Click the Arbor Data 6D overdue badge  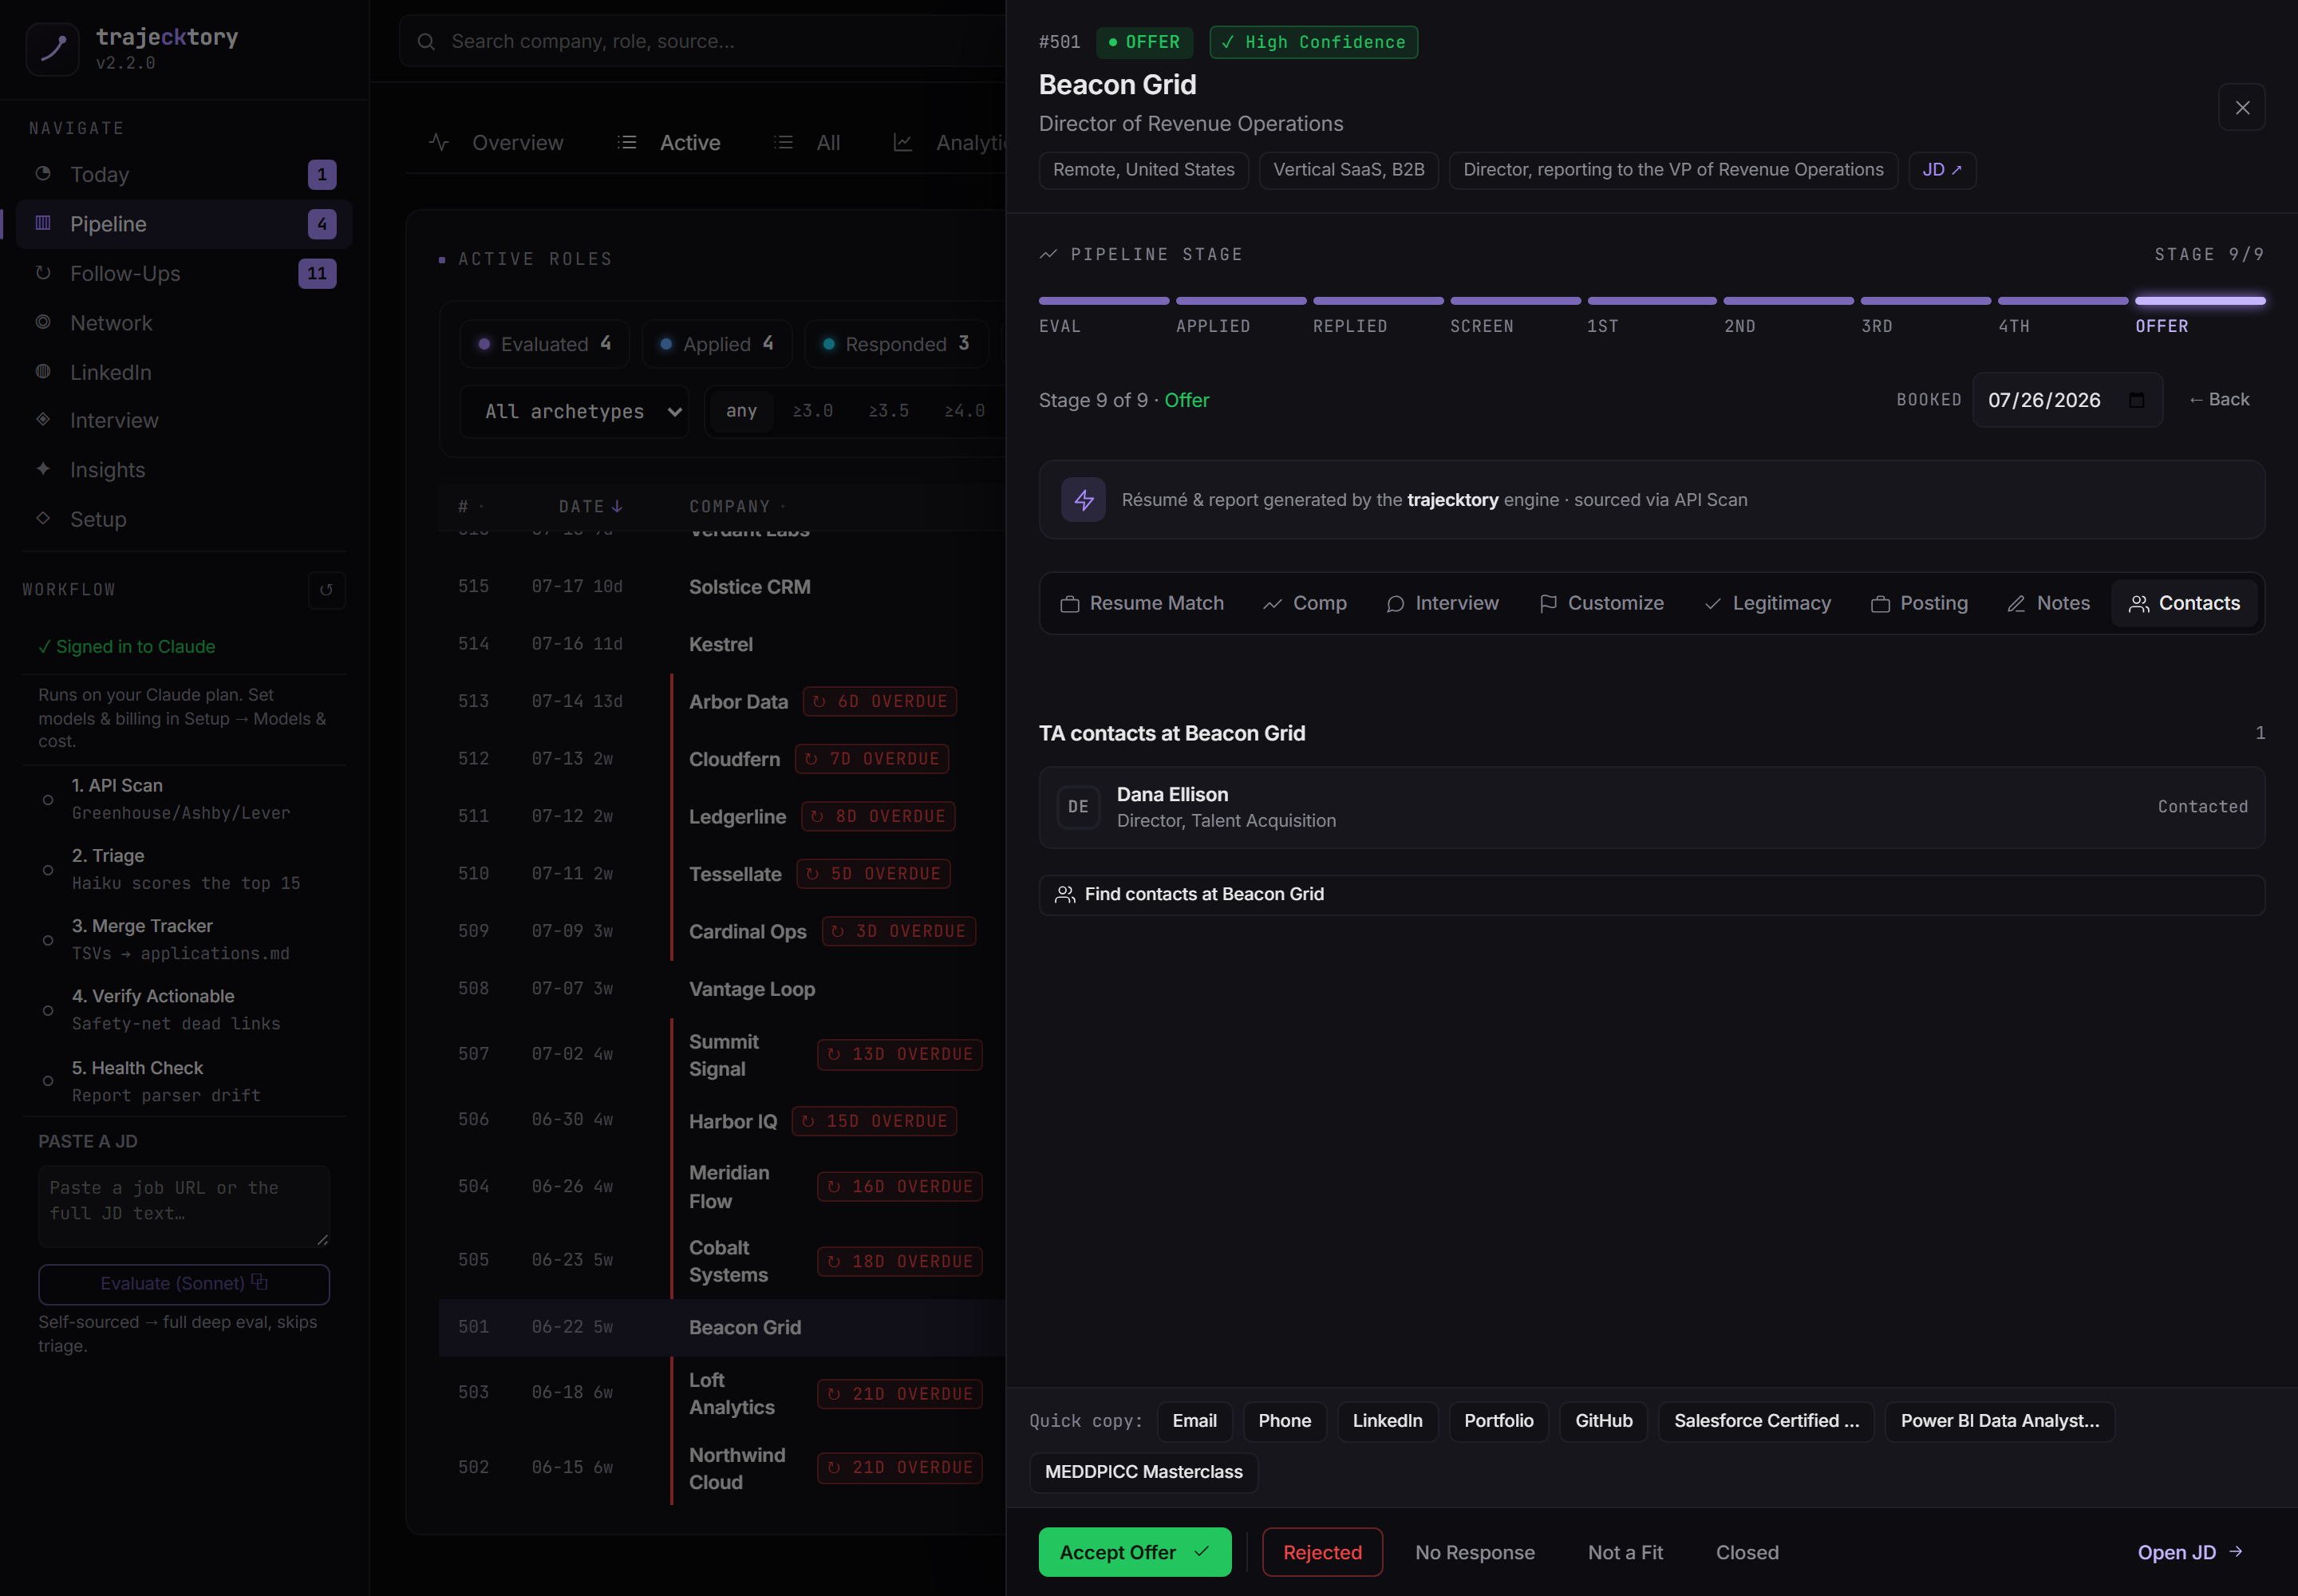click(x=880, y=702)
